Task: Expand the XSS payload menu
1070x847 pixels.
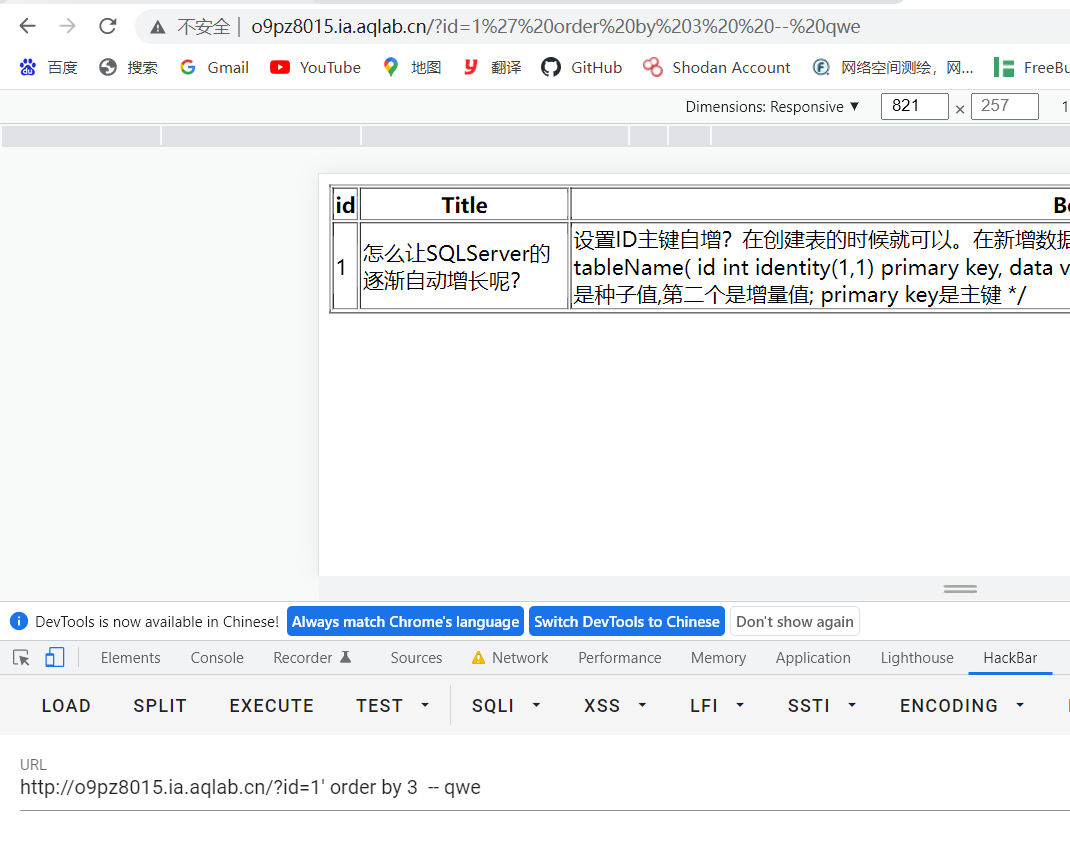Action: [613, 705]
